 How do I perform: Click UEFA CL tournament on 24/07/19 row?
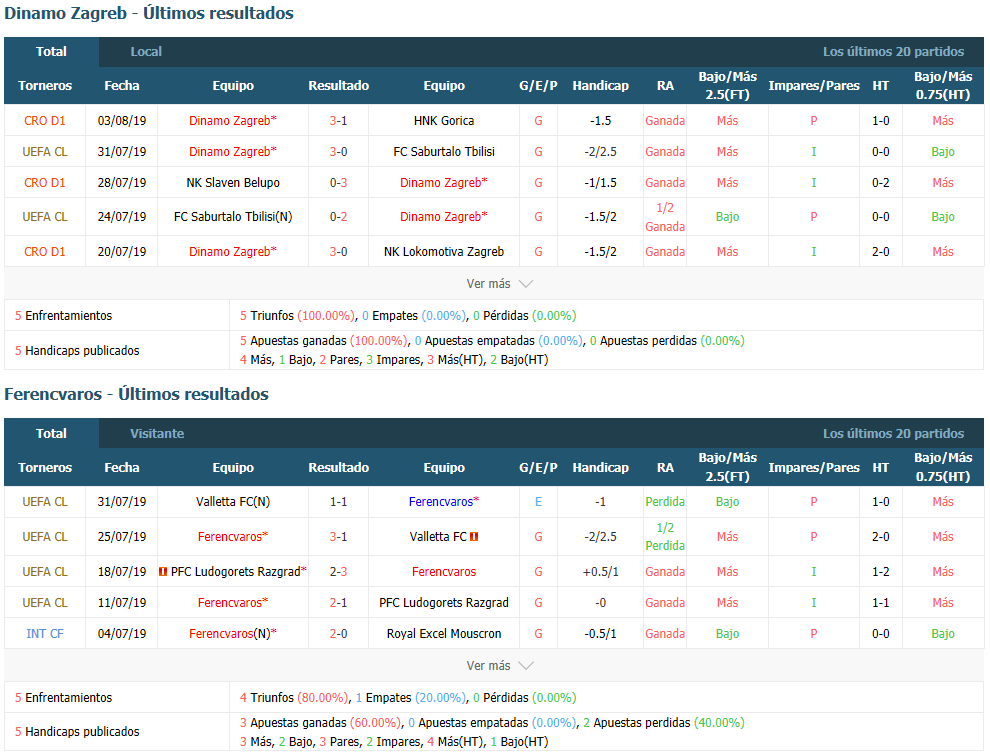click(x=45, y=217)
